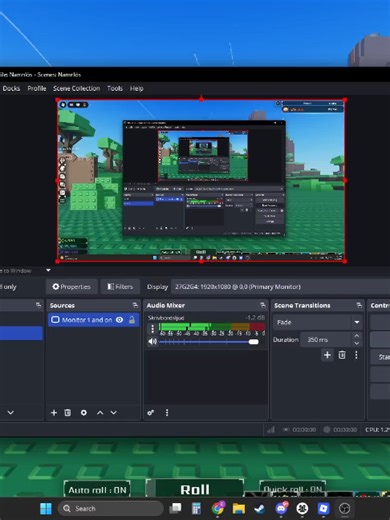This screenshot has width=390, height=520.
Task: Remove the selected source with trash icon
Action: pos(68,413)
